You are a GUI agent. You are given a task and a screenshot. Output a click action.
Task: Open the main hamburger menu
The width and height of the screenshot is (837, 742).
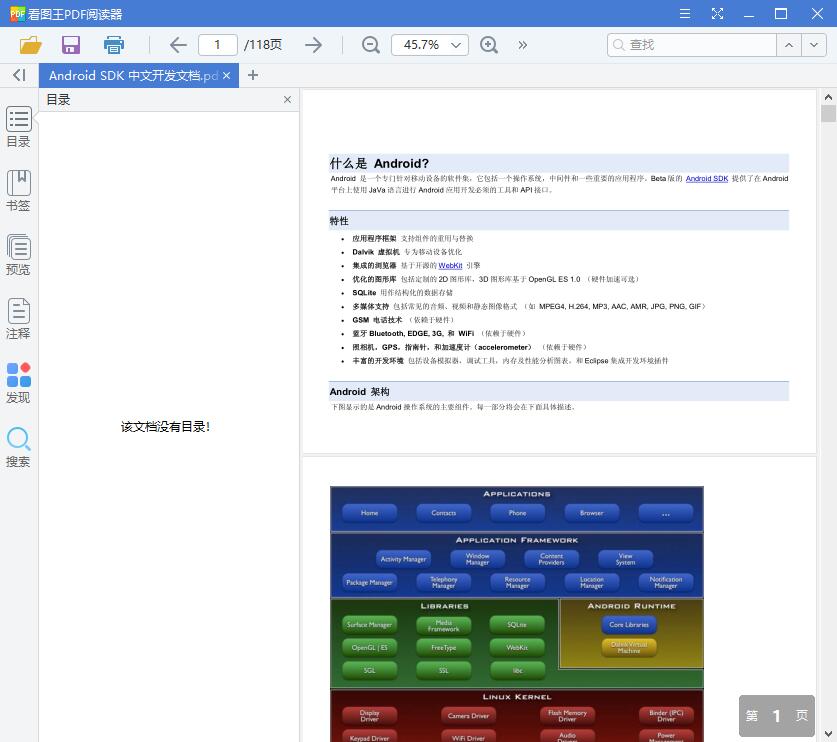pyautogui.click(x=684, y=14)
